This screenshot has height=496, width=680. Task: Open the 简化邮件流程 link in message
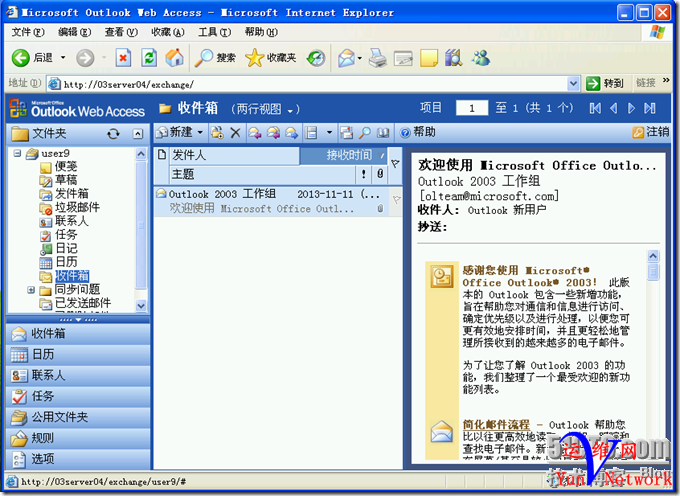point(496,424)
